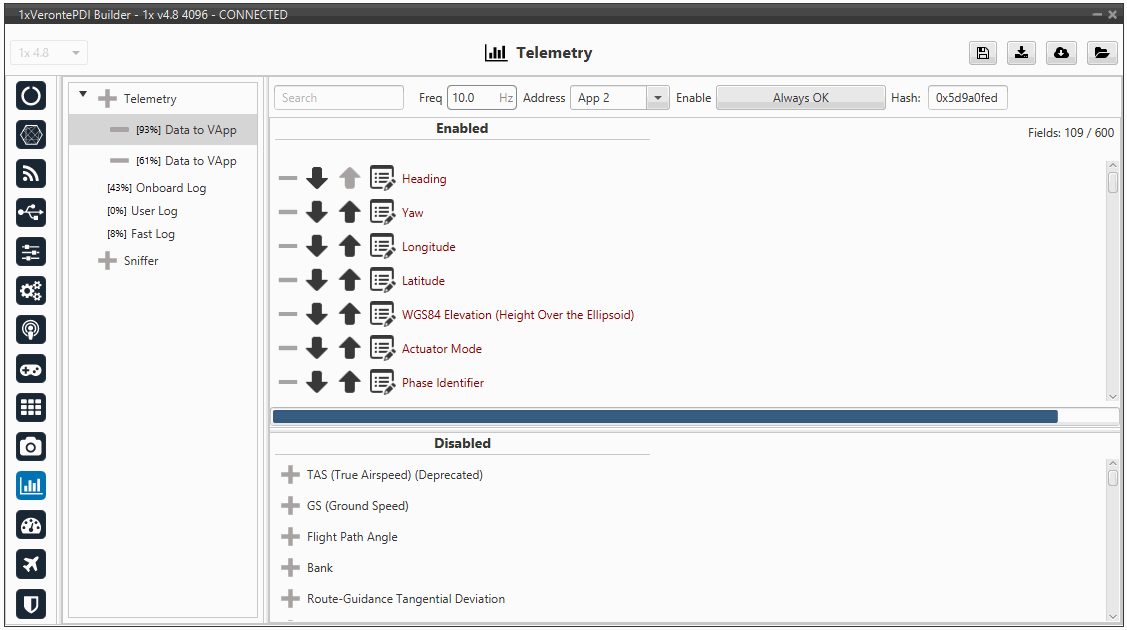Open the USB connections sidebar section
This screenshot has width=1127, height=630.
[31, 213]
